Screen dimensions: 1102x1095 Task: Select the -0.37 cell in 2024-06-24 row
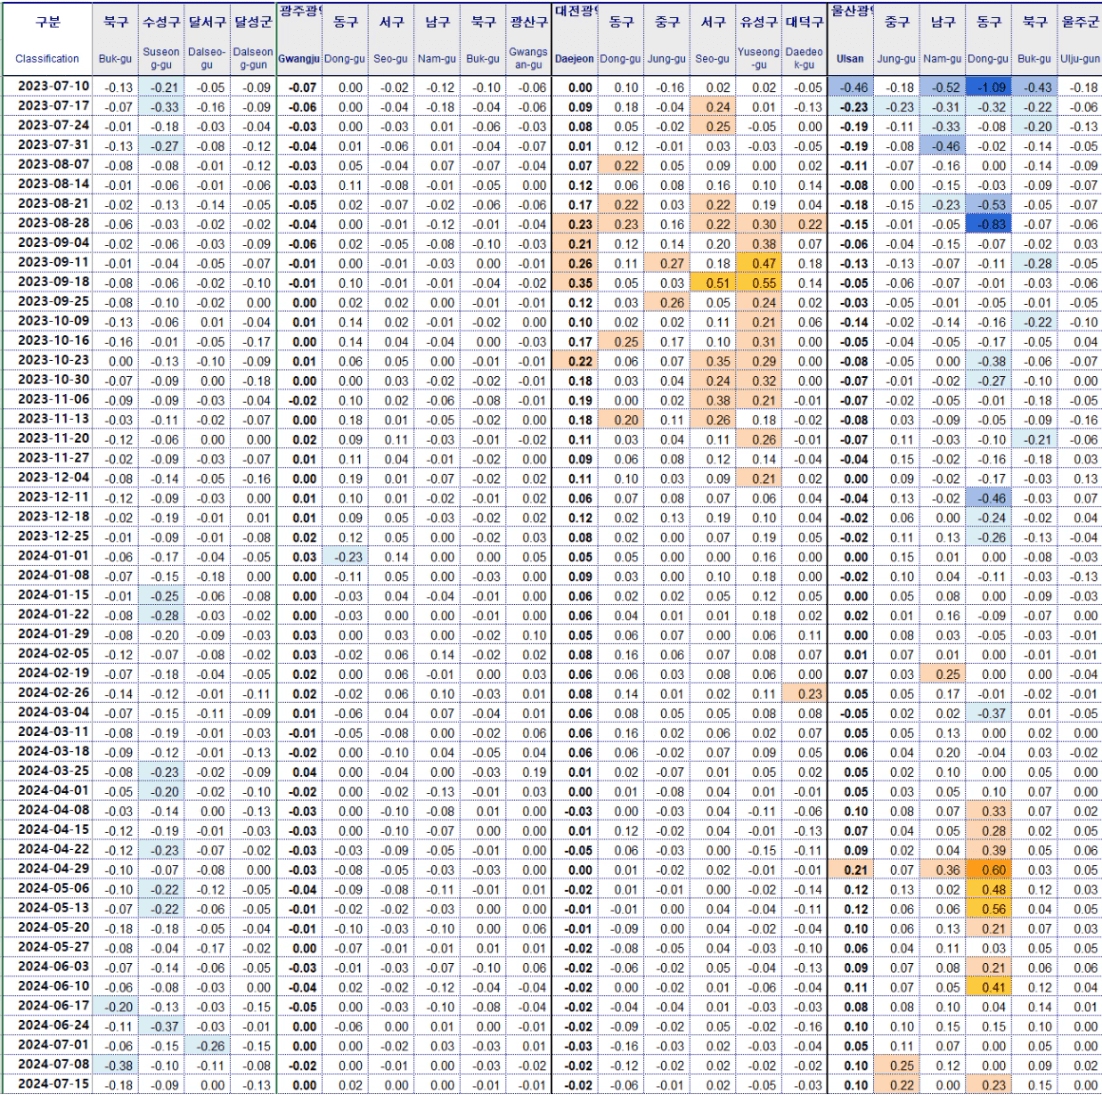pyautogui.click(x=161, y=1025)
